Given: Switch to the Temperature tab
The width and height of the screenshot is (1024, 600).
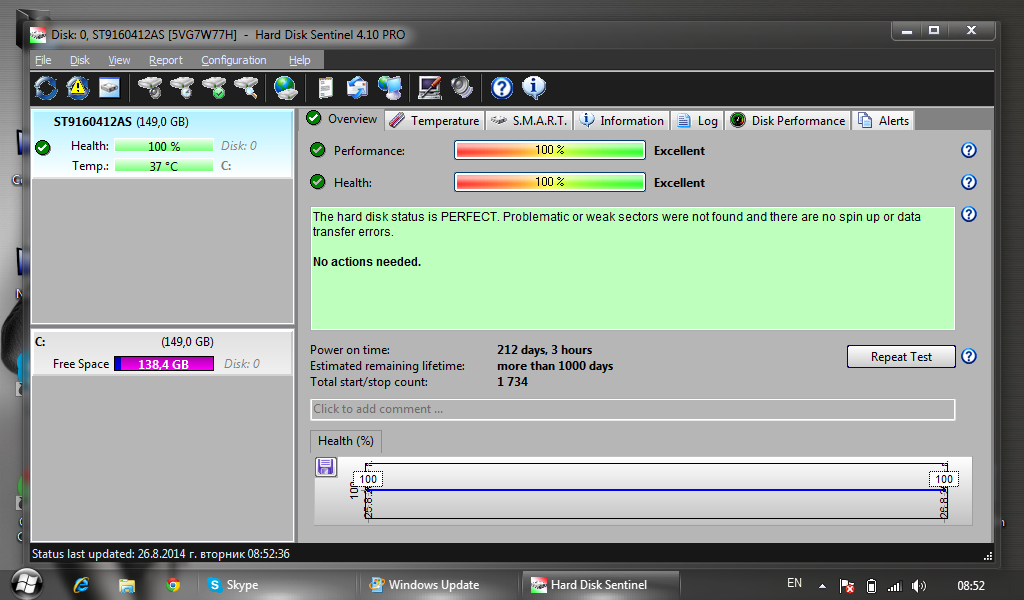Looking at the screenshot, I should coord(435,121).
